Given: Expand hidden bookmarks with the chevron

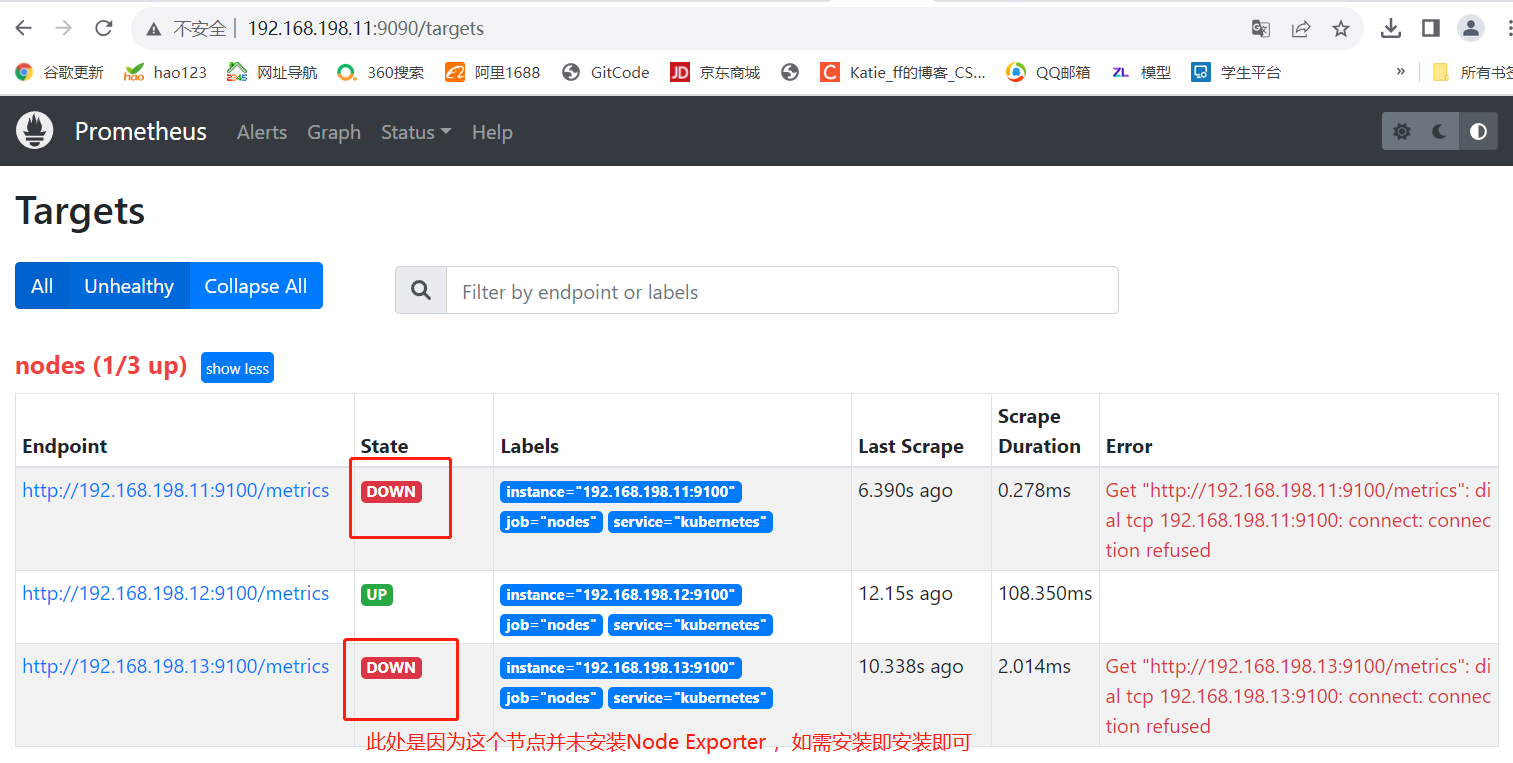Looking at the screenshot, I should (1401, 71).
